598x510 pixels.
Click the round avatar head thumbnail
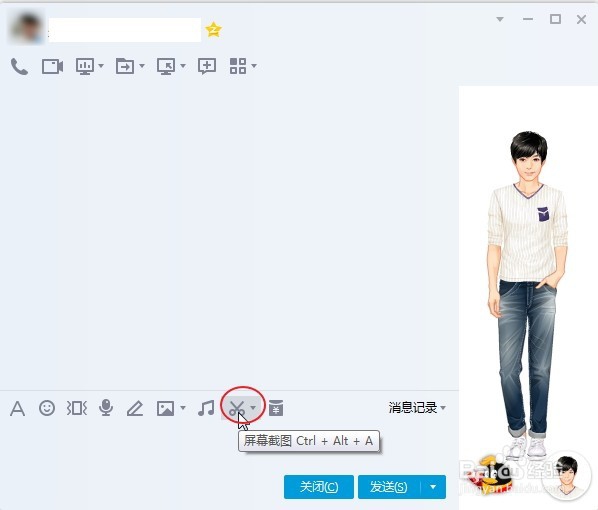[566, 475]
